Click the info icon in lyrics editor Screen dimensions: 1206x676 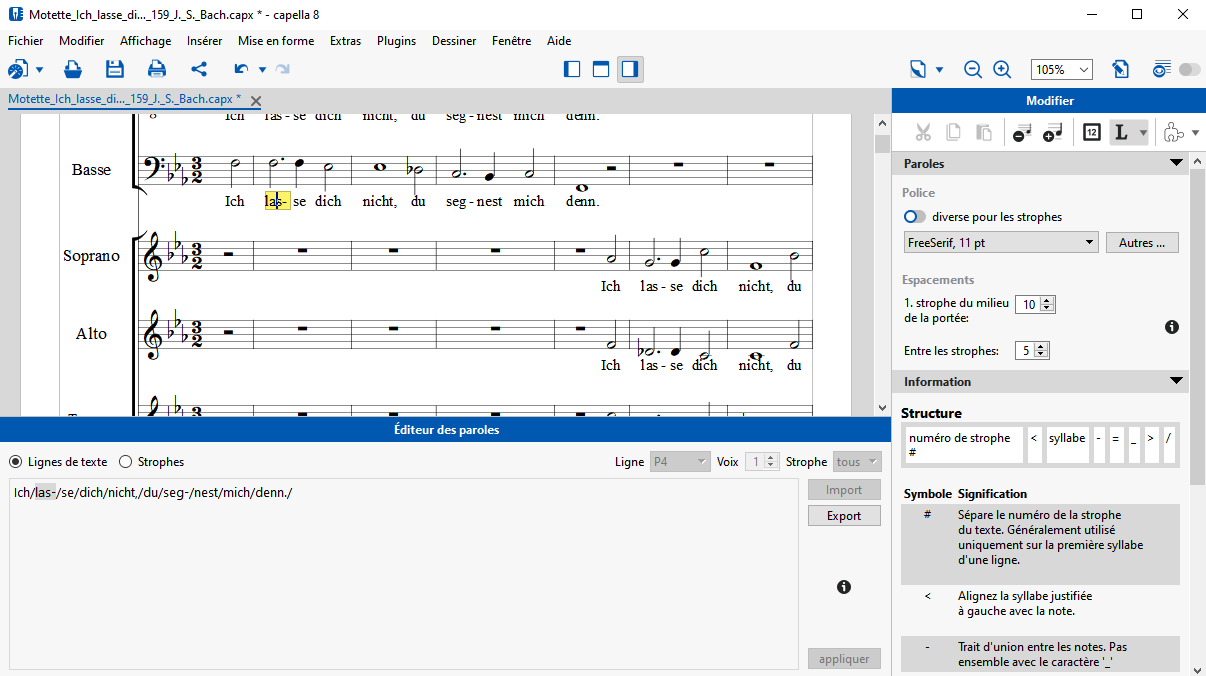[844, 587]
